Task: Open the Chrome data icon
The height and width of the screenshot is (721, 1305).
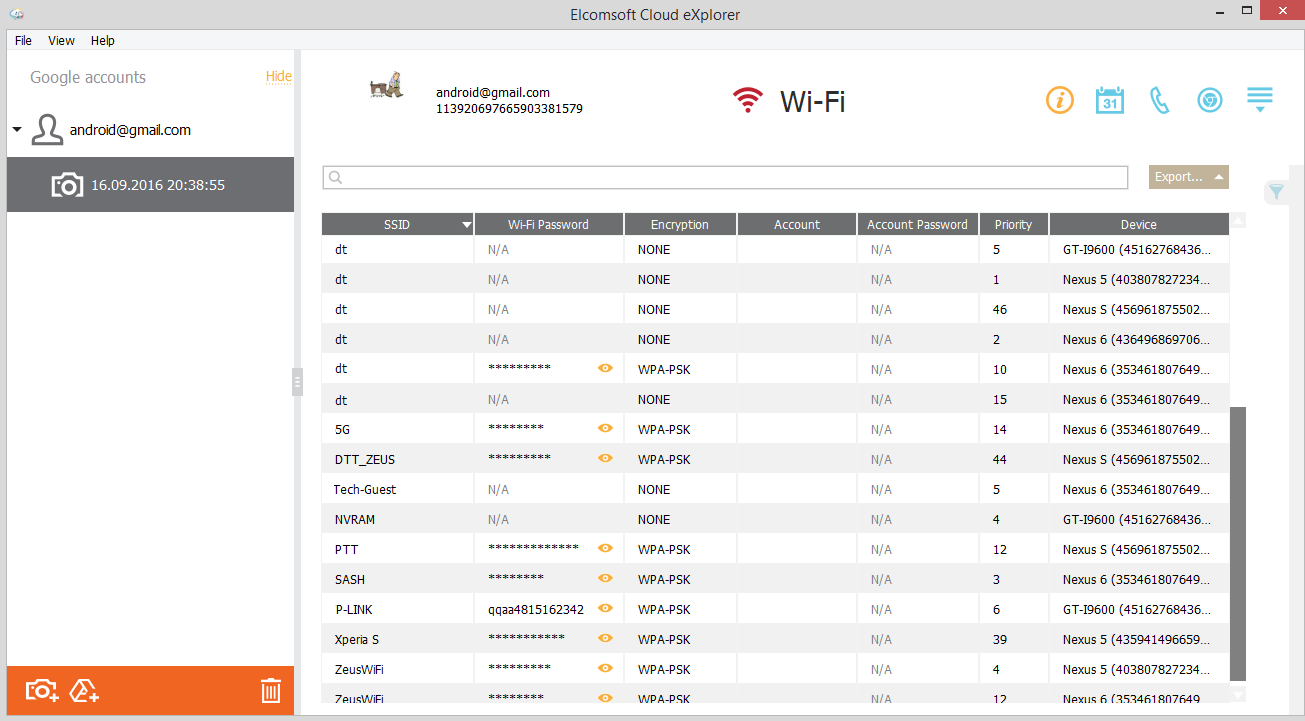Action: [1210, 100]
